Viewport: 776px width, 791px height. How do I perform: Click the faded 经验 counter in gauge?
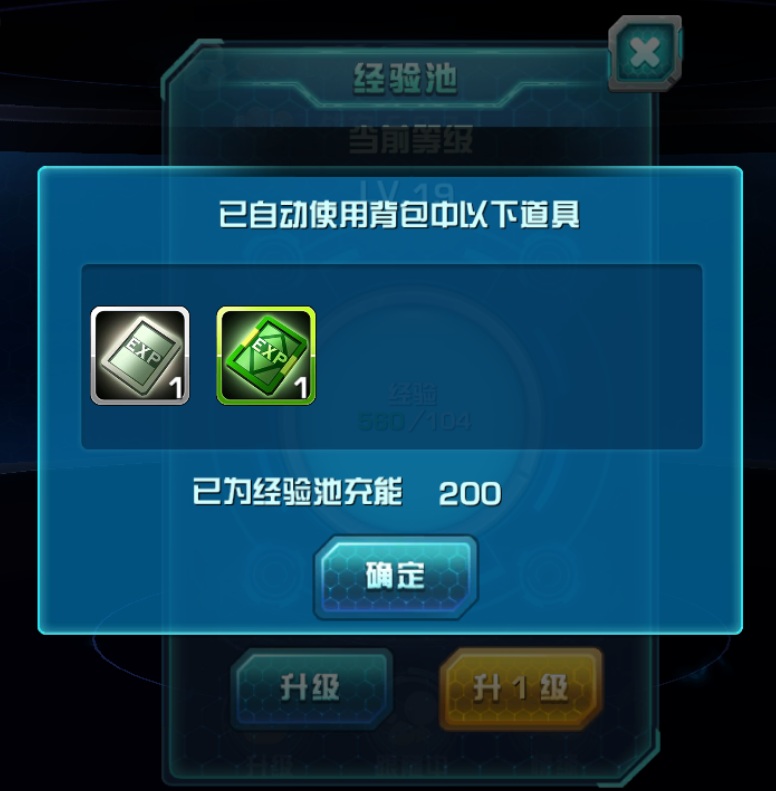point(414,409)
